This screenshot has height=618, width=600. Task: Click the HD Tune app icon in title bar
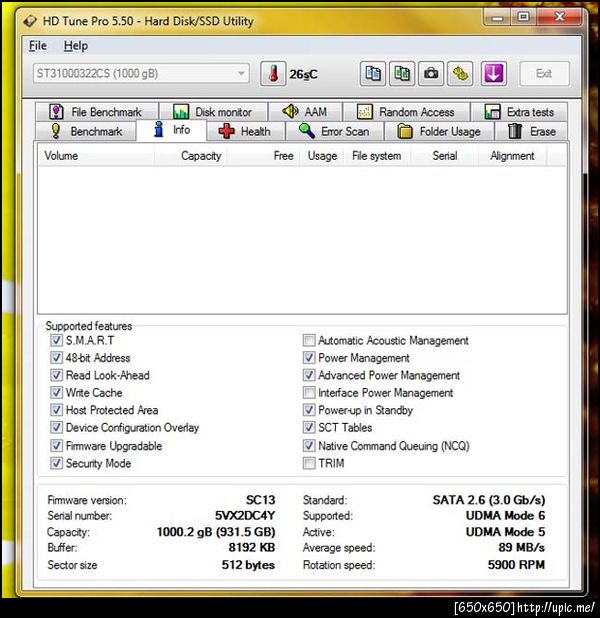coord(30,21)
